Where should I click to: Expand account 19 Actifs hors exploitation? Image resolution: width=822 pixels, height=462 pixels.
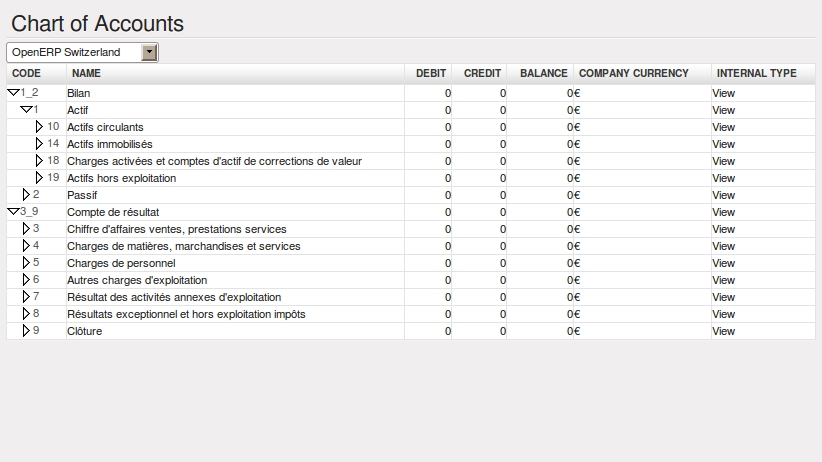point(40,178)
